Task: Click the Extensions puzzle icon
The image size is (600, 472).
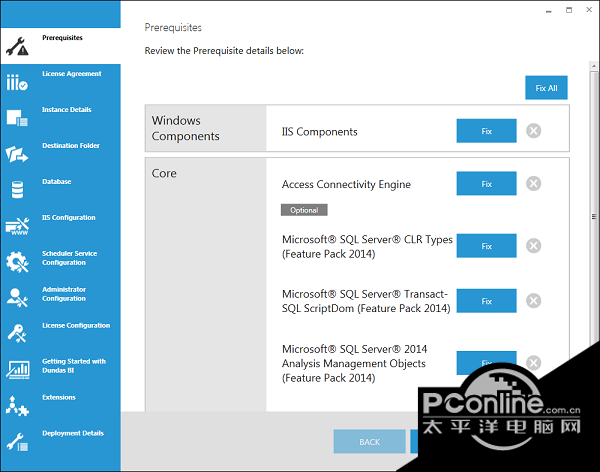Action: click(17, 406)
